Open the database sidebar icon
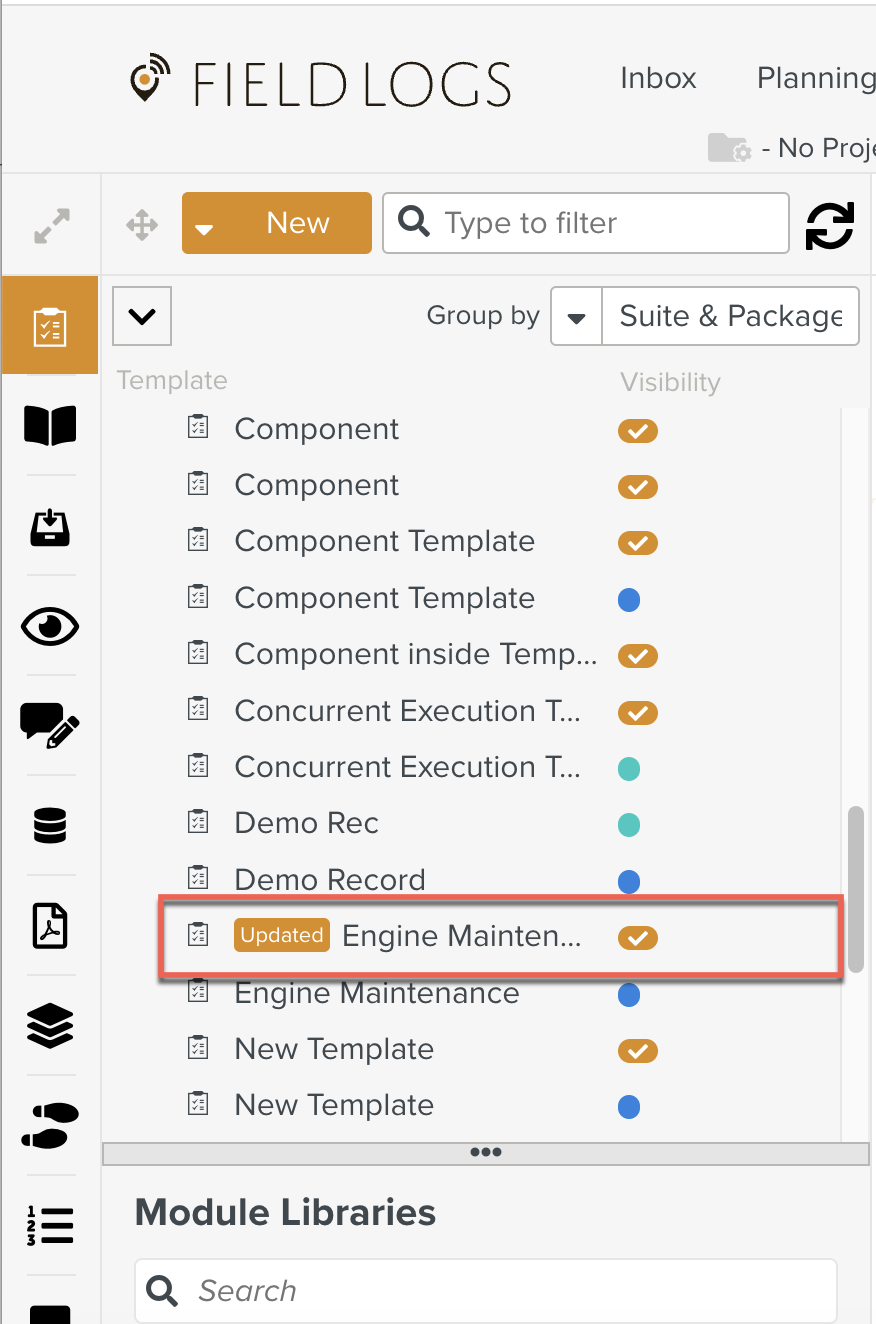The height and width of the screenshot is (1324, 876). coord(50,826)
